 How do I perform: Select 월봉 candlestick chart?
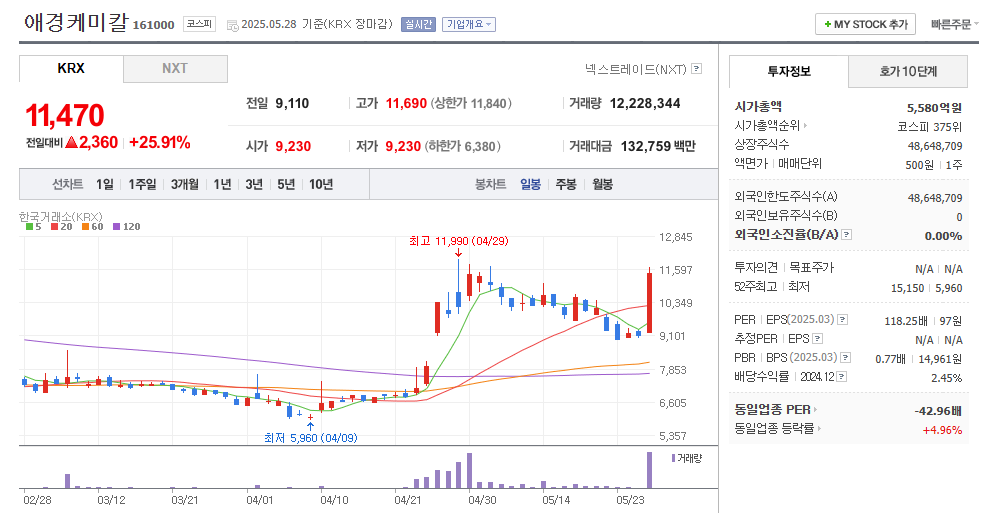click(x=602, y=185)
